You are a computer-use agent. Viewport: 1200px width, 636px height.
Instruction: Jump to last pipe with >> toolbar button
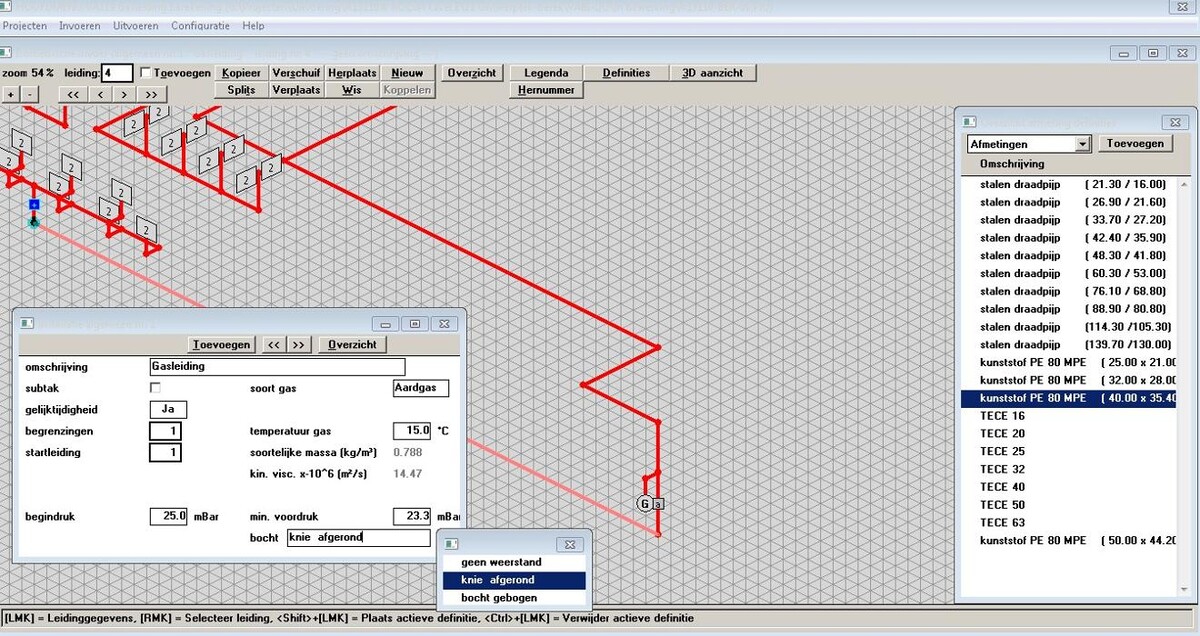pos(152,94)
